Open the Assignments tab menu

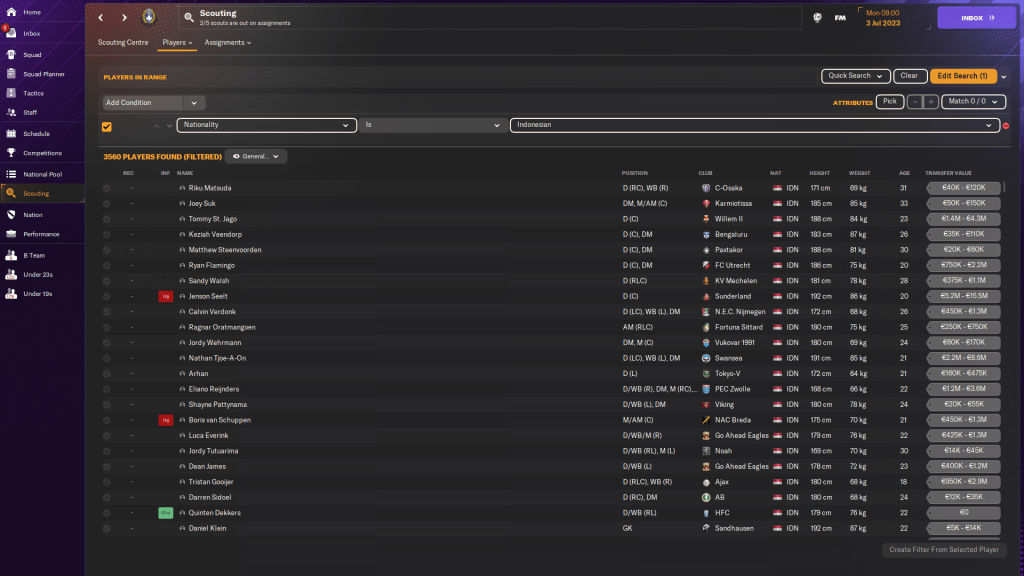[227, 43]
